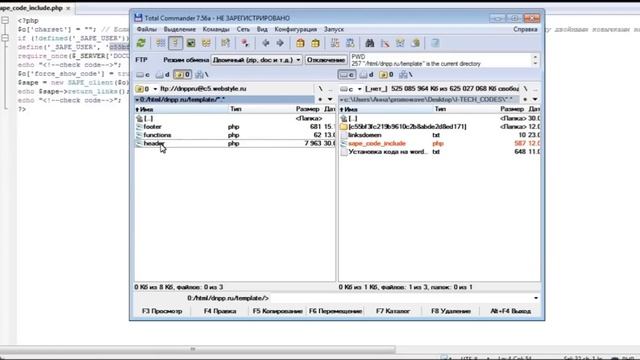Open the Справка menu
Image resolution: width=640 pixels, height=360 pixels.
525,29
